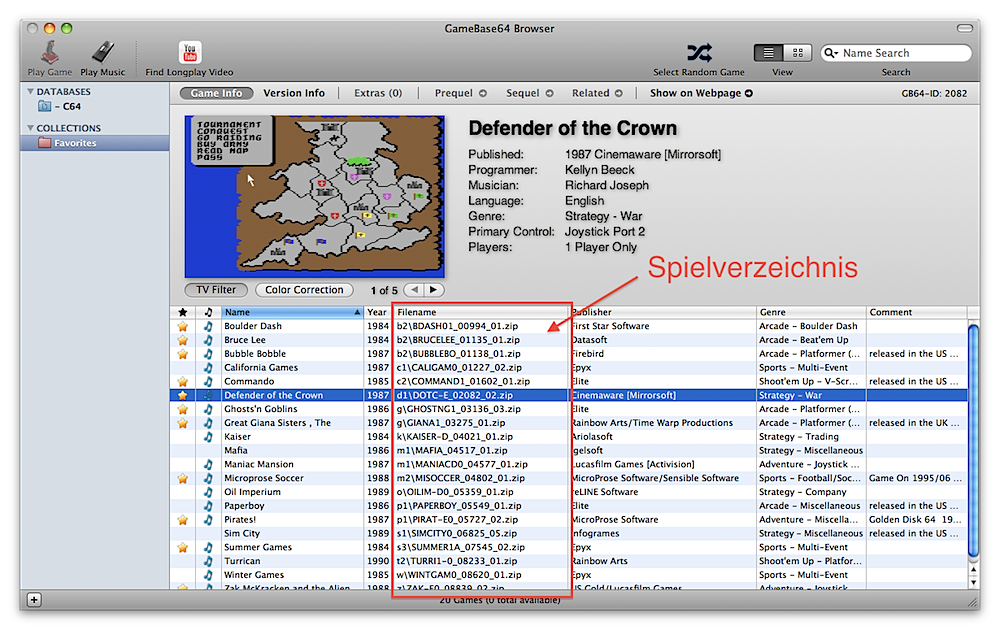Viewport: 1000px width, 630px height.
Task: Select the Defender of the Crown row
Action: [568, 395]
